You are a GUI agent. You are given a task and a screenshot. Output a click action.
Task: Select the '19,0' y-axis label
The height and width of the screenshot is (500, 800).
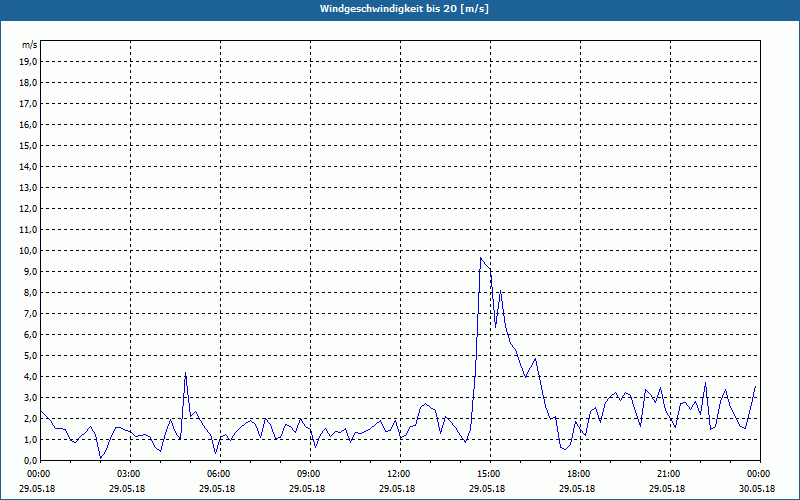pos(28,62)
